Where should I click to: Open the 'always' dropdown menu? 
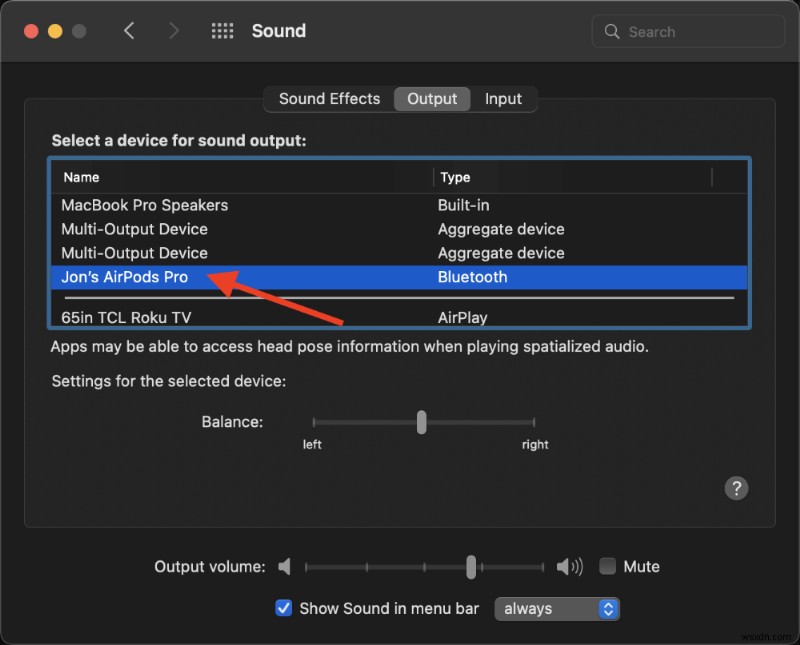(x=557, y=608)
